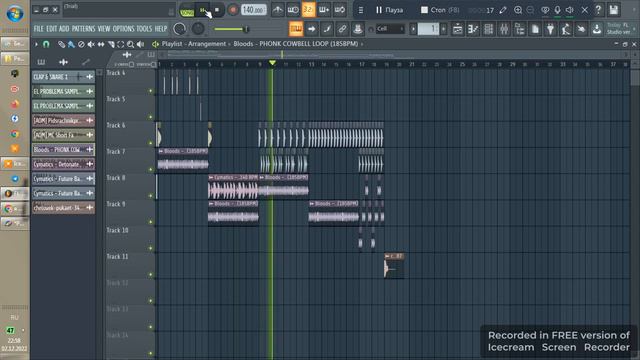Screen dimensions: 640x360
Task: Click the master pitch knob
Action: (x=198, y=29)
